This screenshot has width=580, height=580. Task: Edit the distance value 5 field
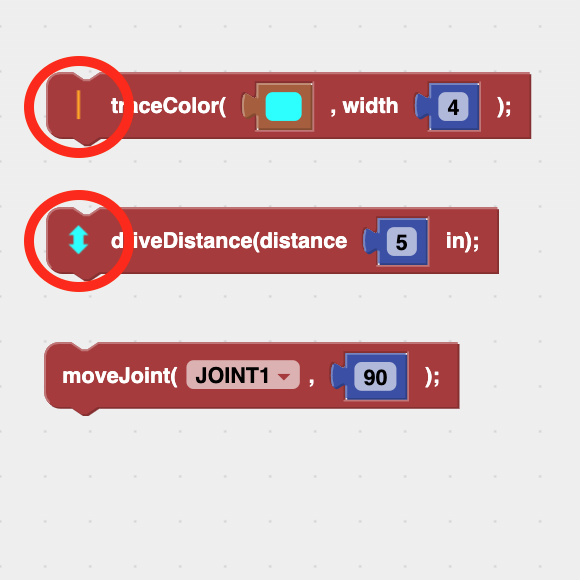(402, 242)
